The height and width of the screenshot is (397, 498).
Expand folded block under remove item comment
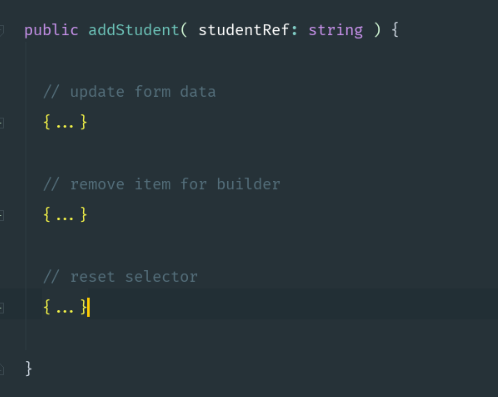coord(65,215)
